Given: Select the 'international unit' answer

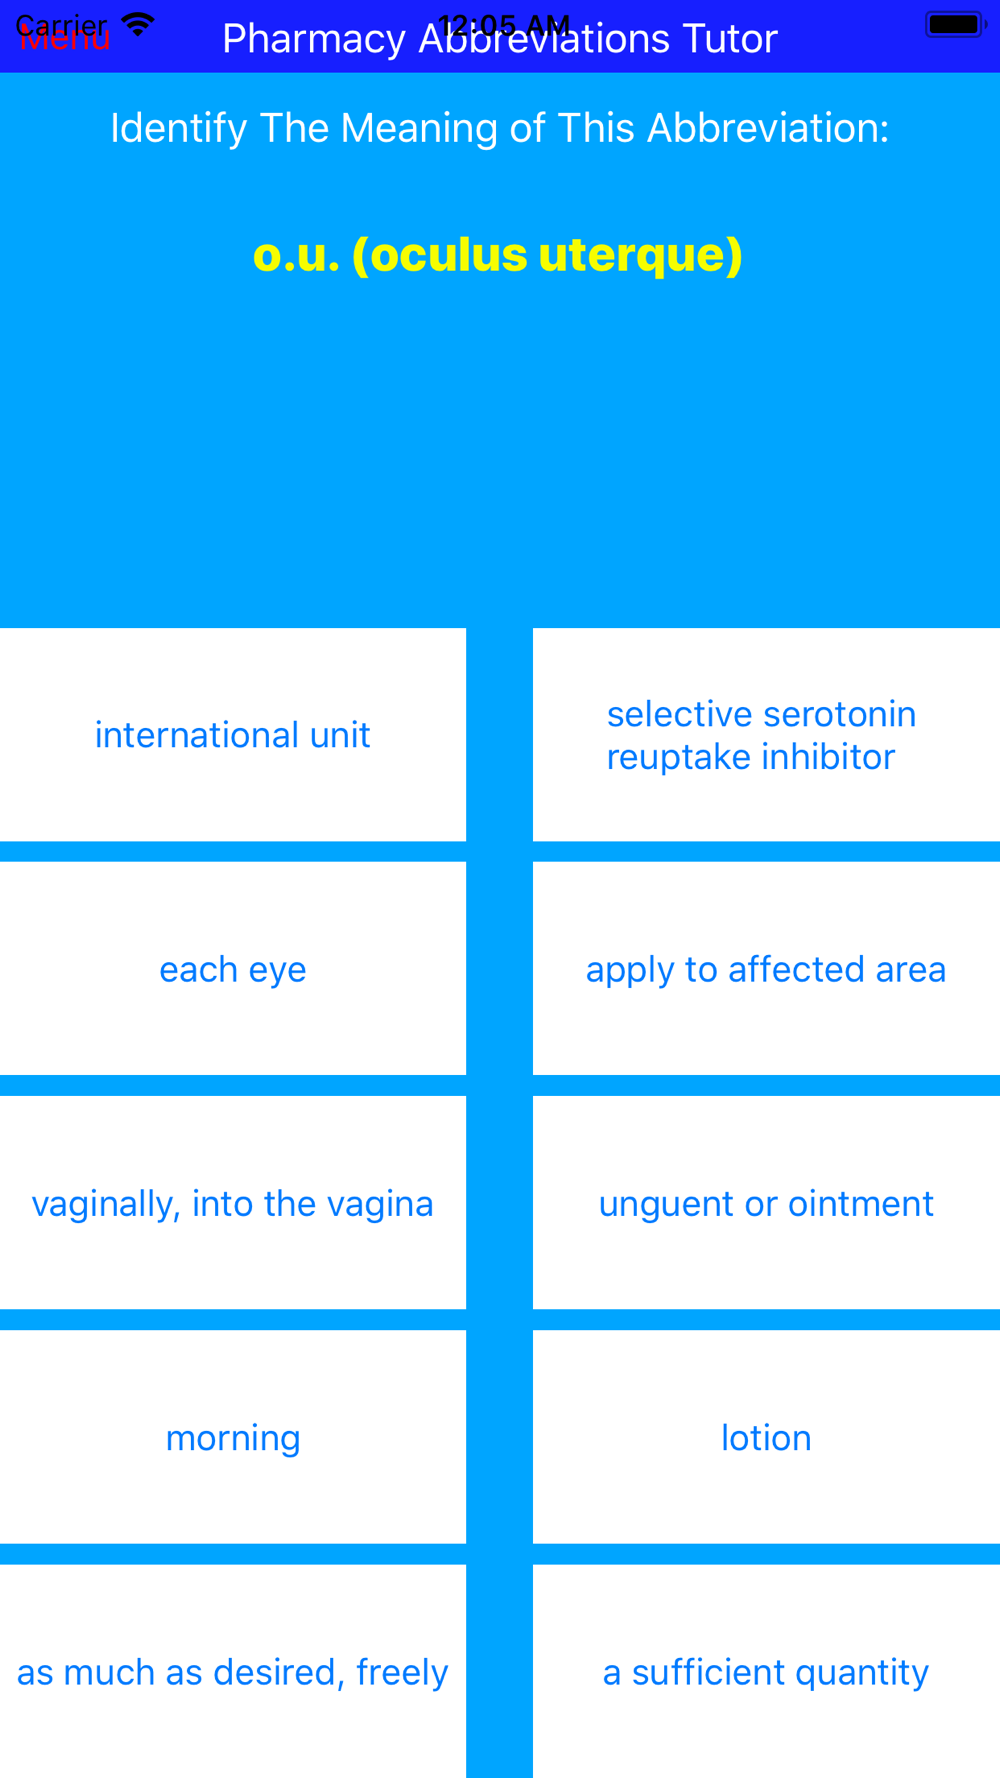Looking at the screenshot, I should 233,735.
